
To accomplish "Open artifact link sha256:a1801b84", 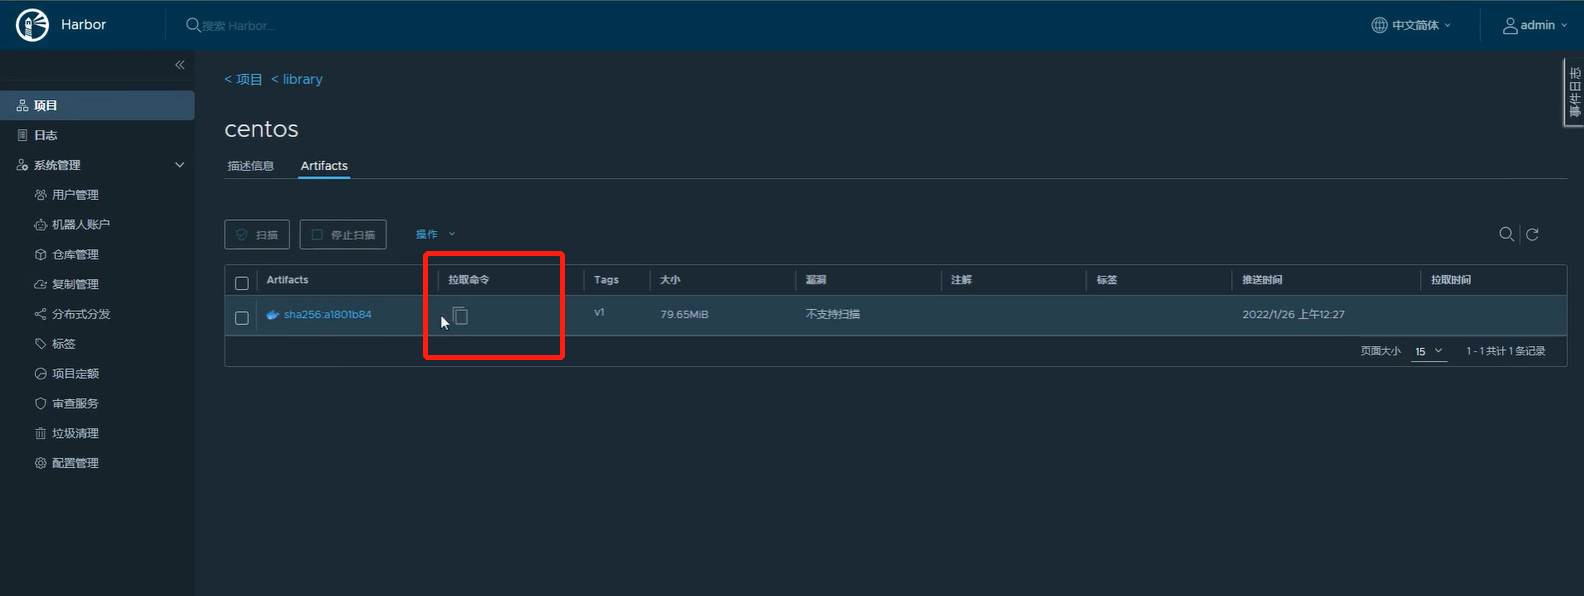I will [327, 314].
